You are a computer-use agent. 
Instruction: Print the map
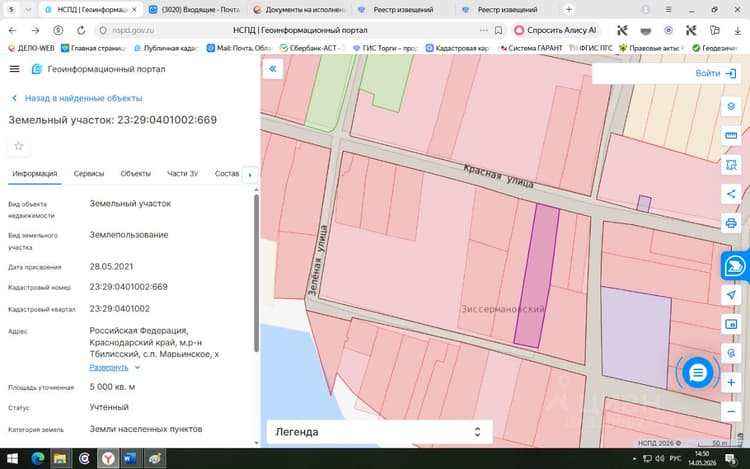tap(731, 223)
